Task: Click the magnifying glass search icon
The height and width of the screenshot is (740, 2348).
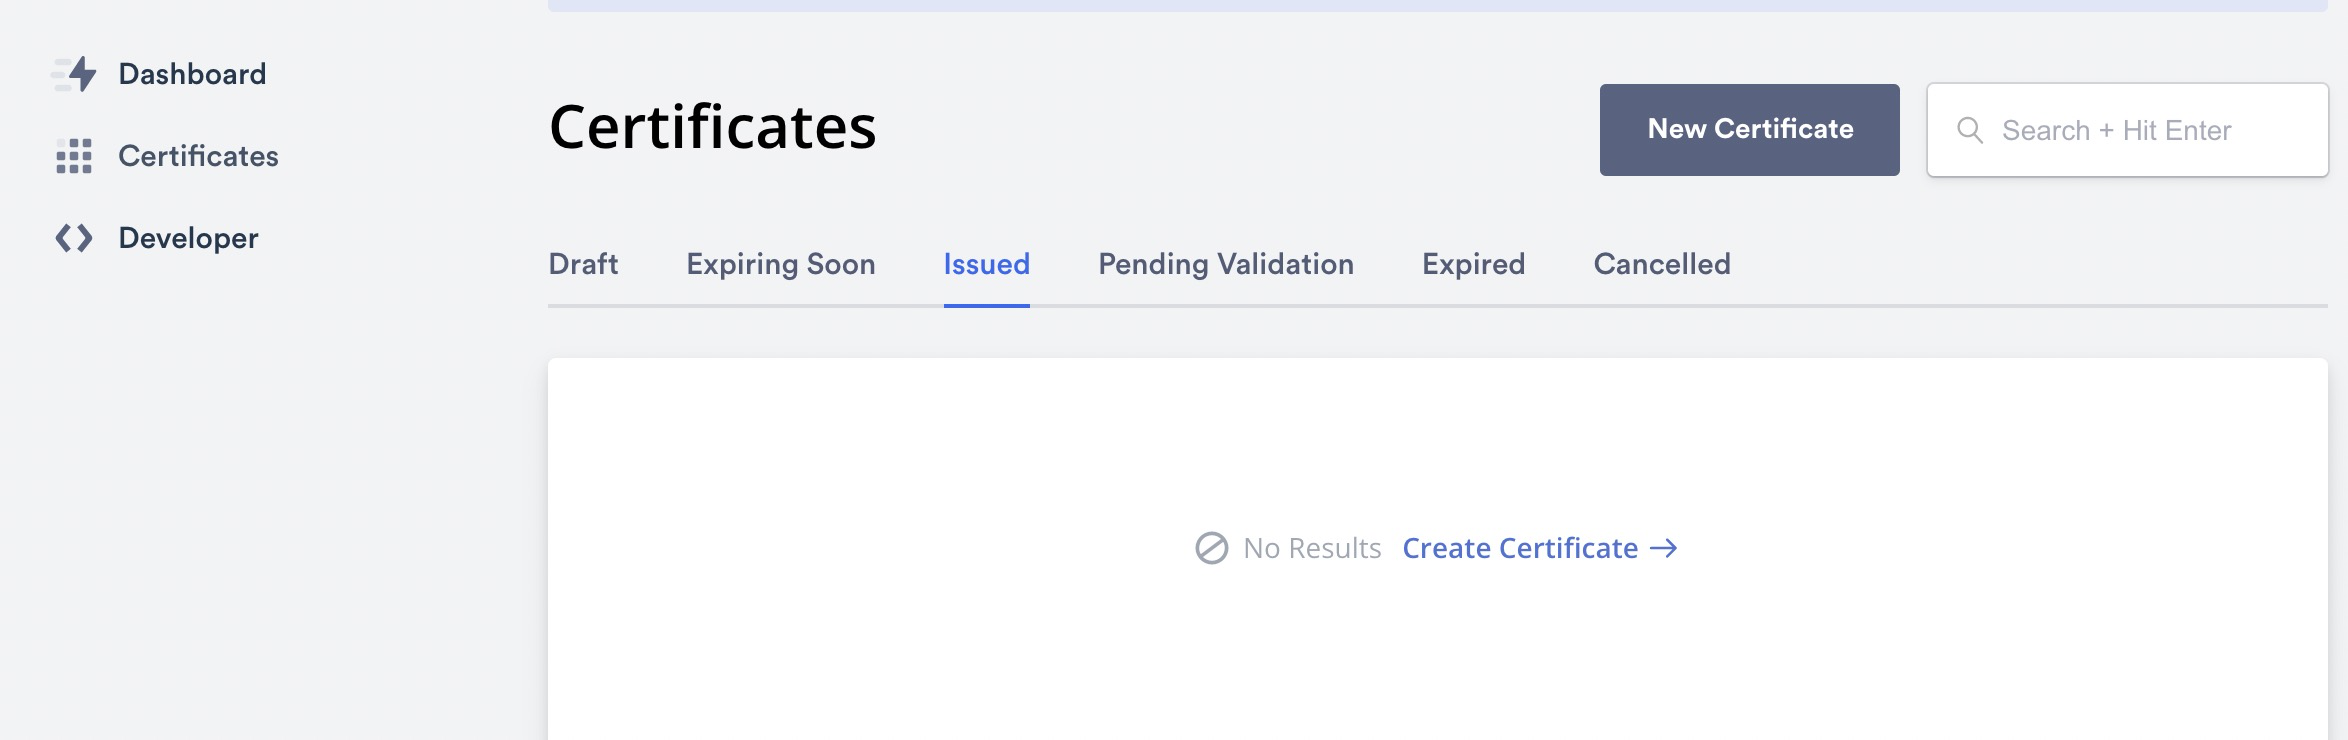Action: click(1971, 129)
